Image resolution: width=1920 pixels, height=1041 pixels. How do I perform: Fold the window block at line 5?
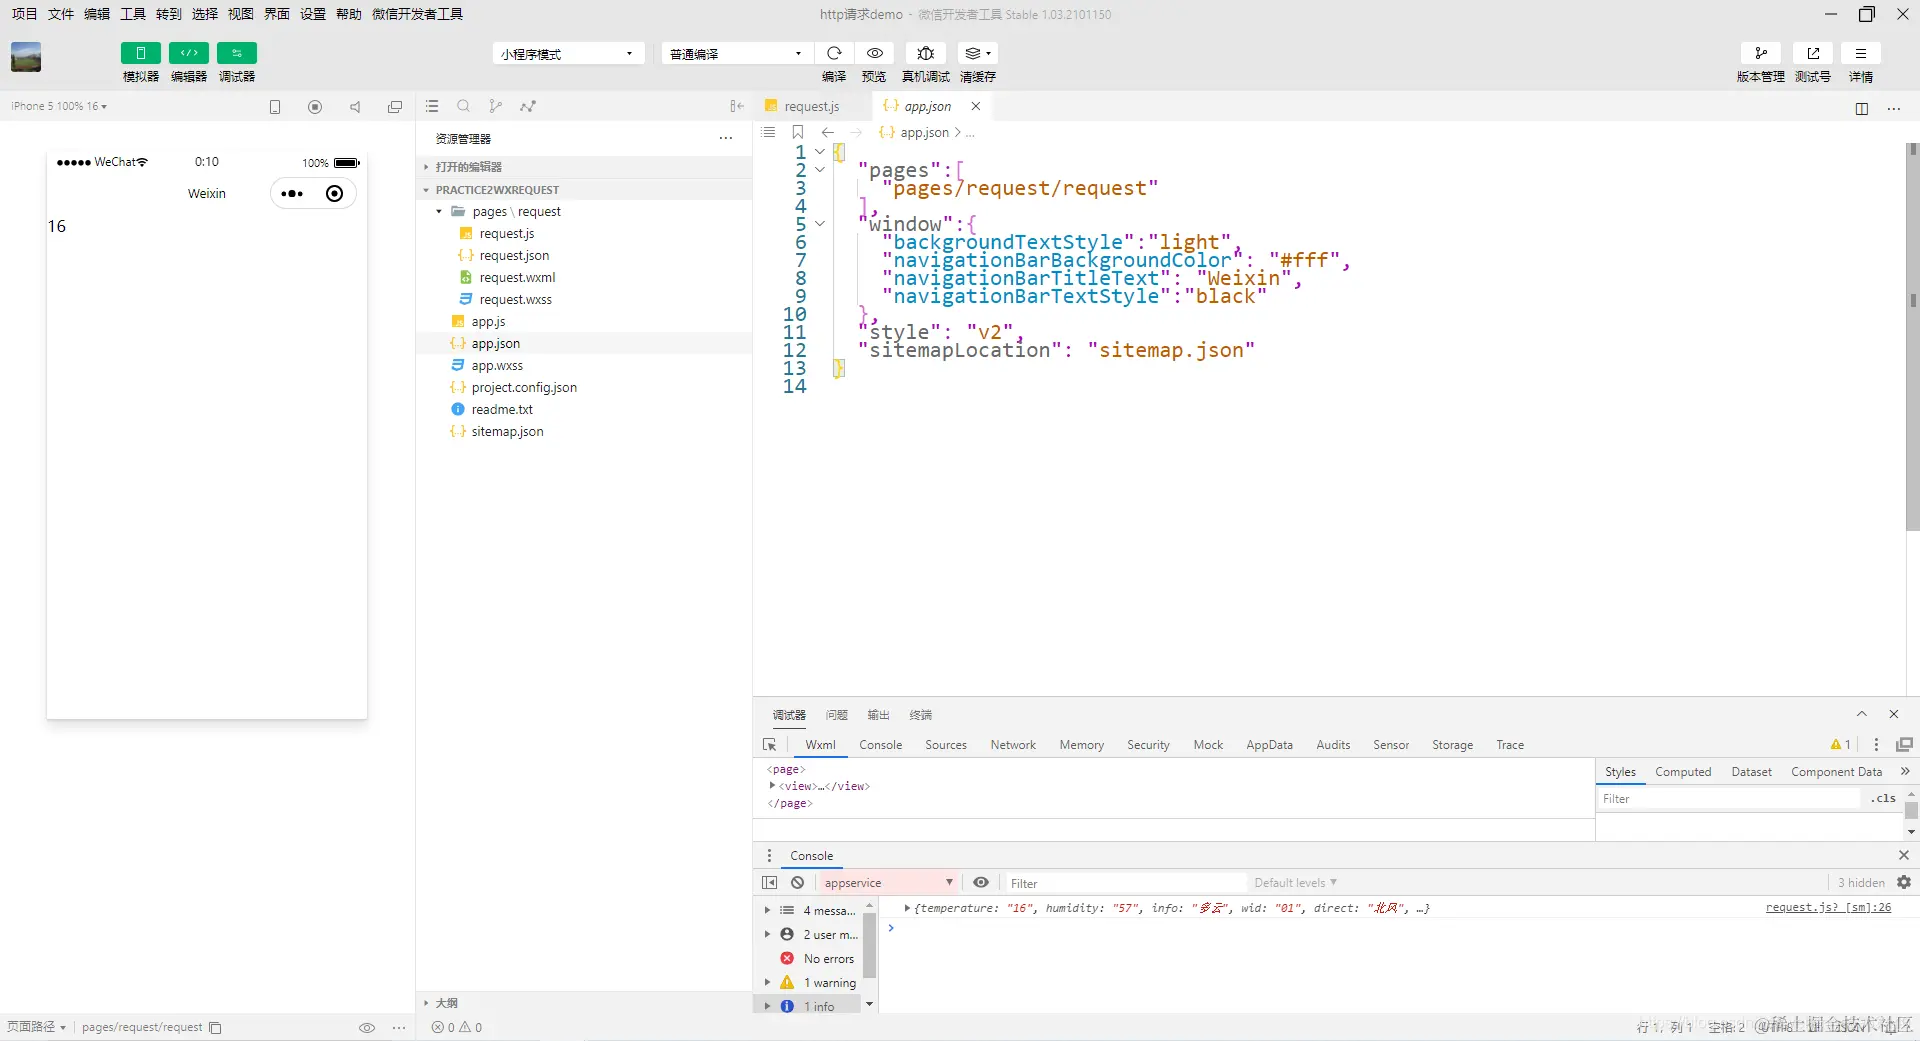coord(820,224)
